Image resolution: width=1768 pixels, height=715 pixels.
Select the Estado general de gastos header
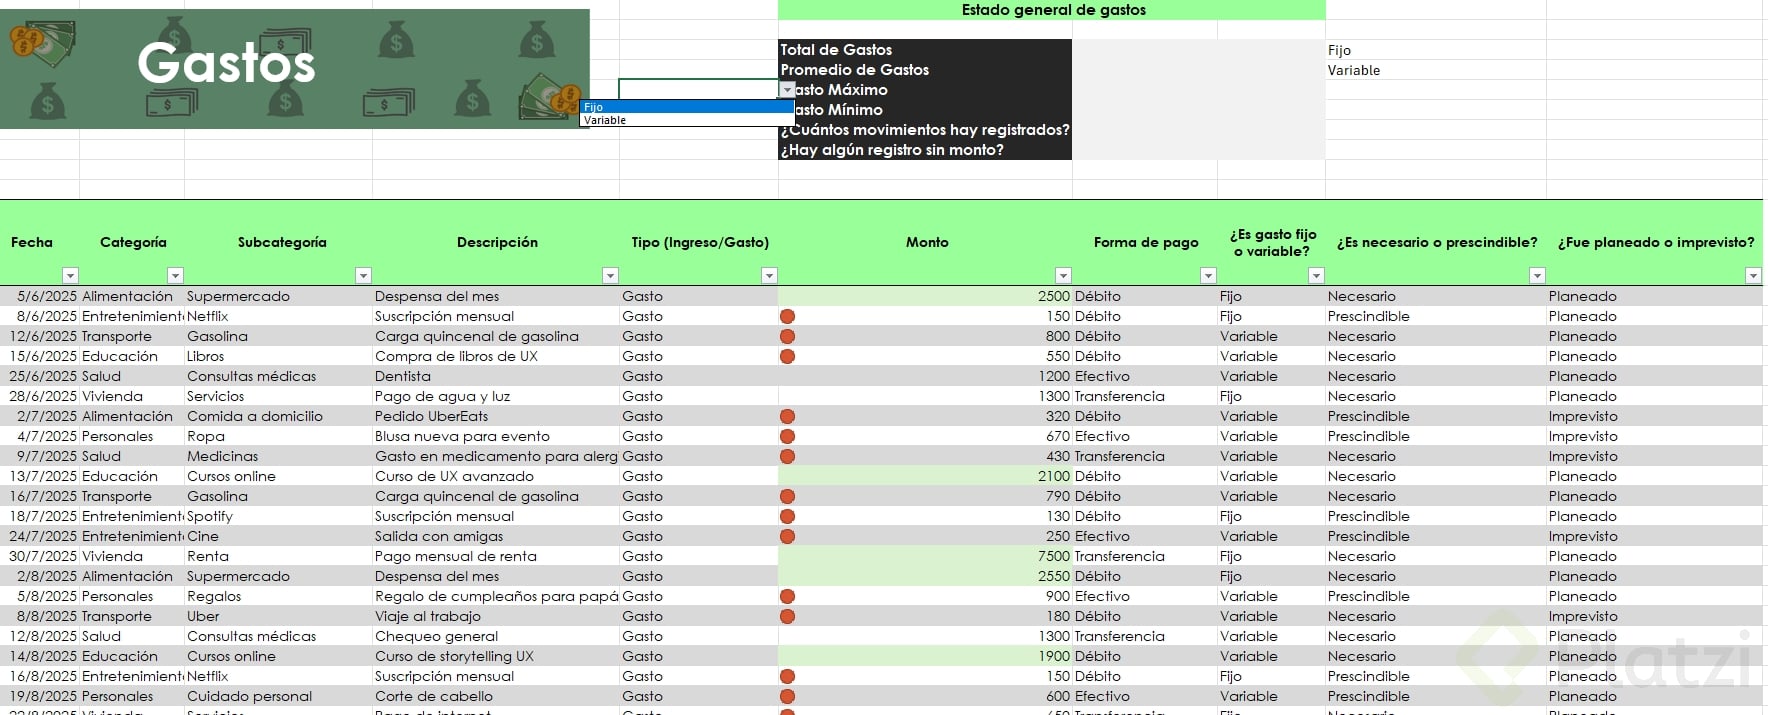point(1052,10)
